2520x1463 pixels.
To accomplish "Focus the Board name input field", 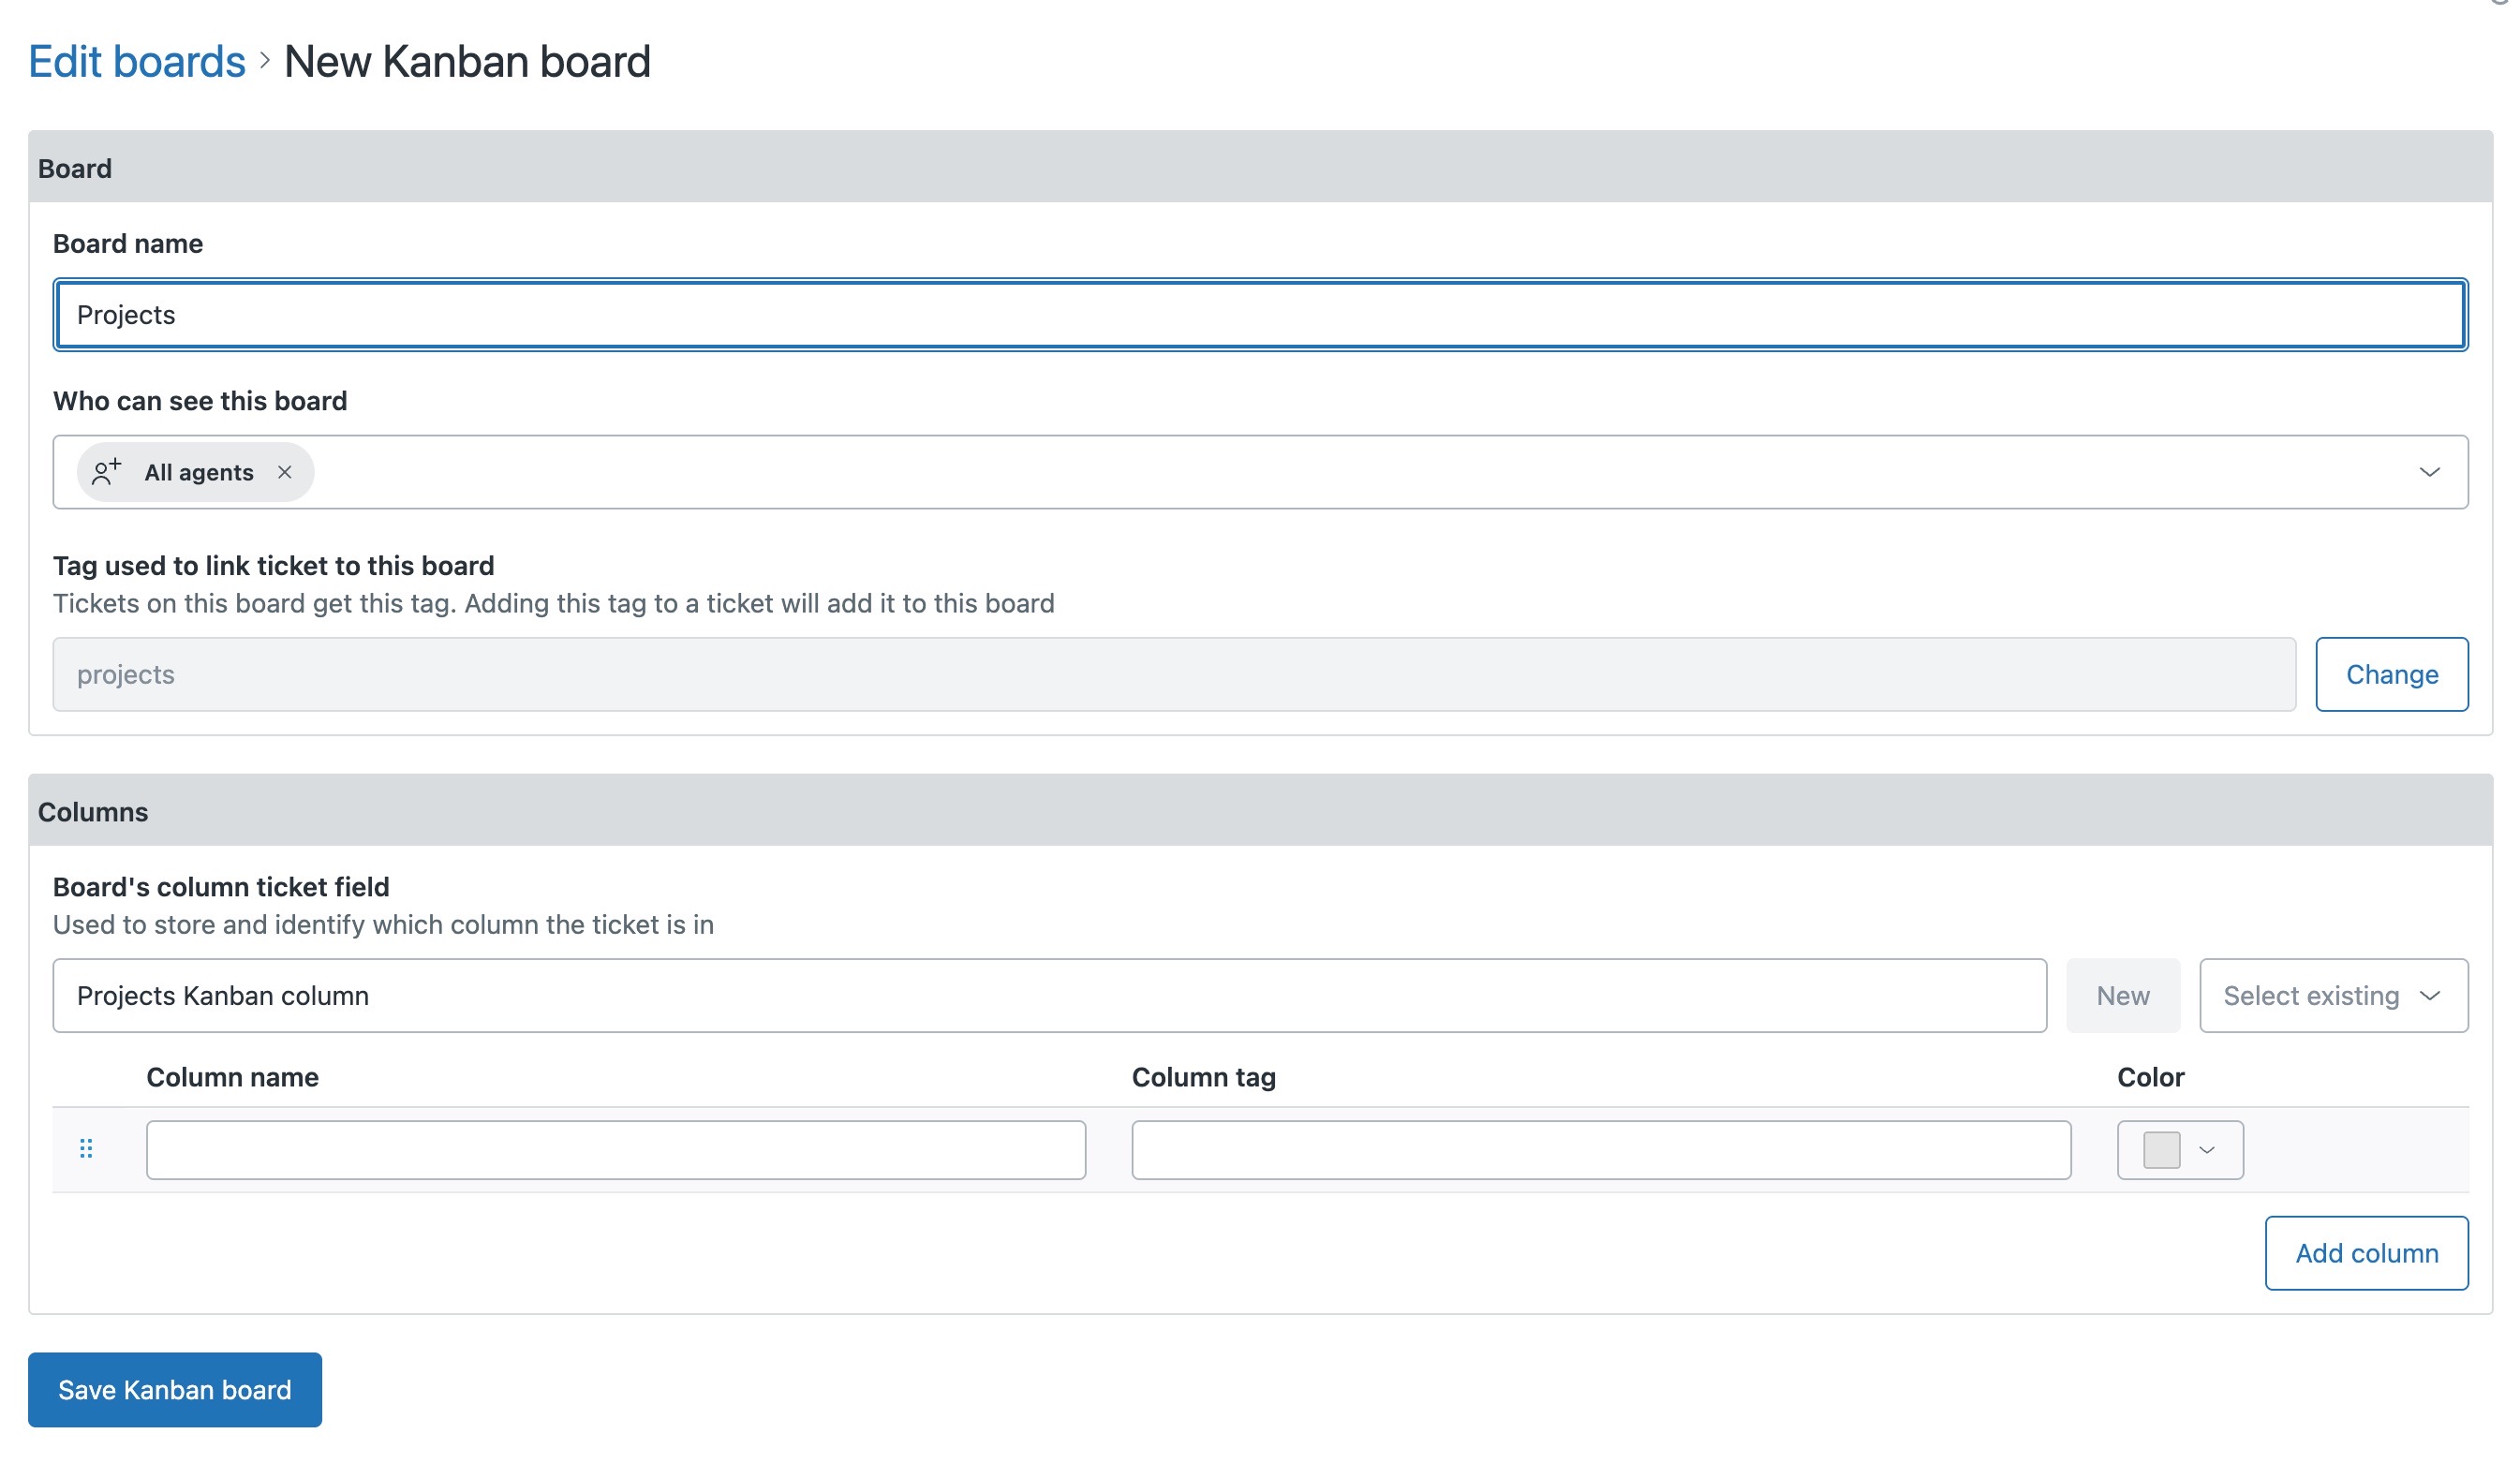I will click(x=1260, y=315).
